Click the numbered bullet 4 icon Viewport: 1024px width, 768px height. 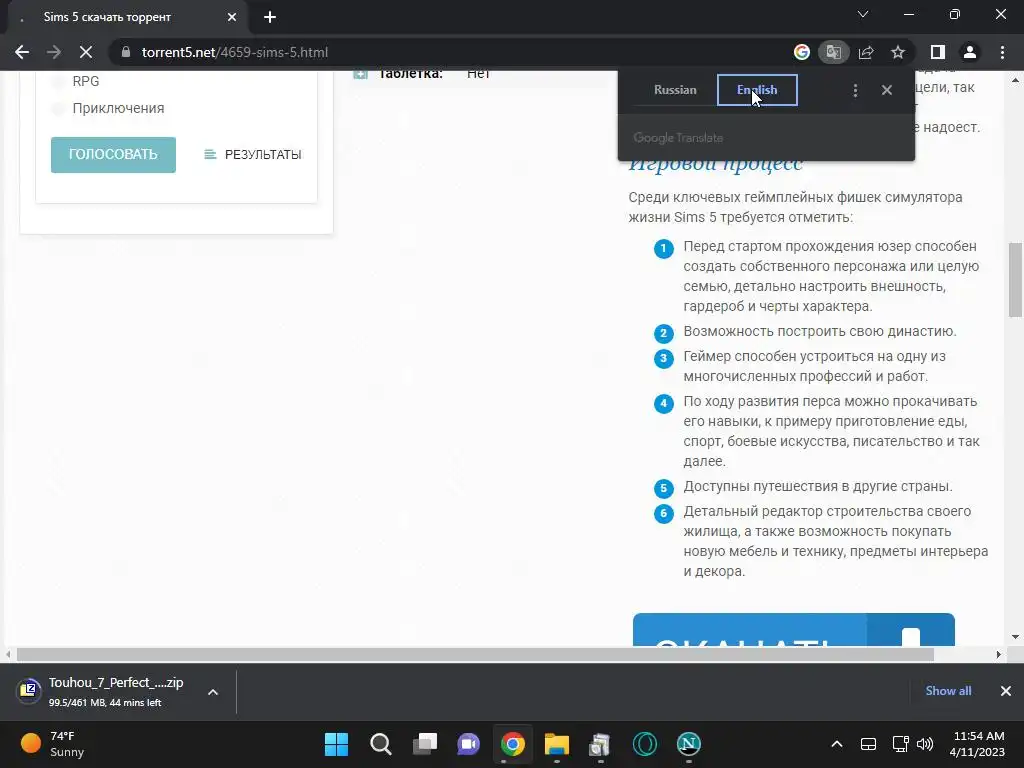(x=664, y=403)
